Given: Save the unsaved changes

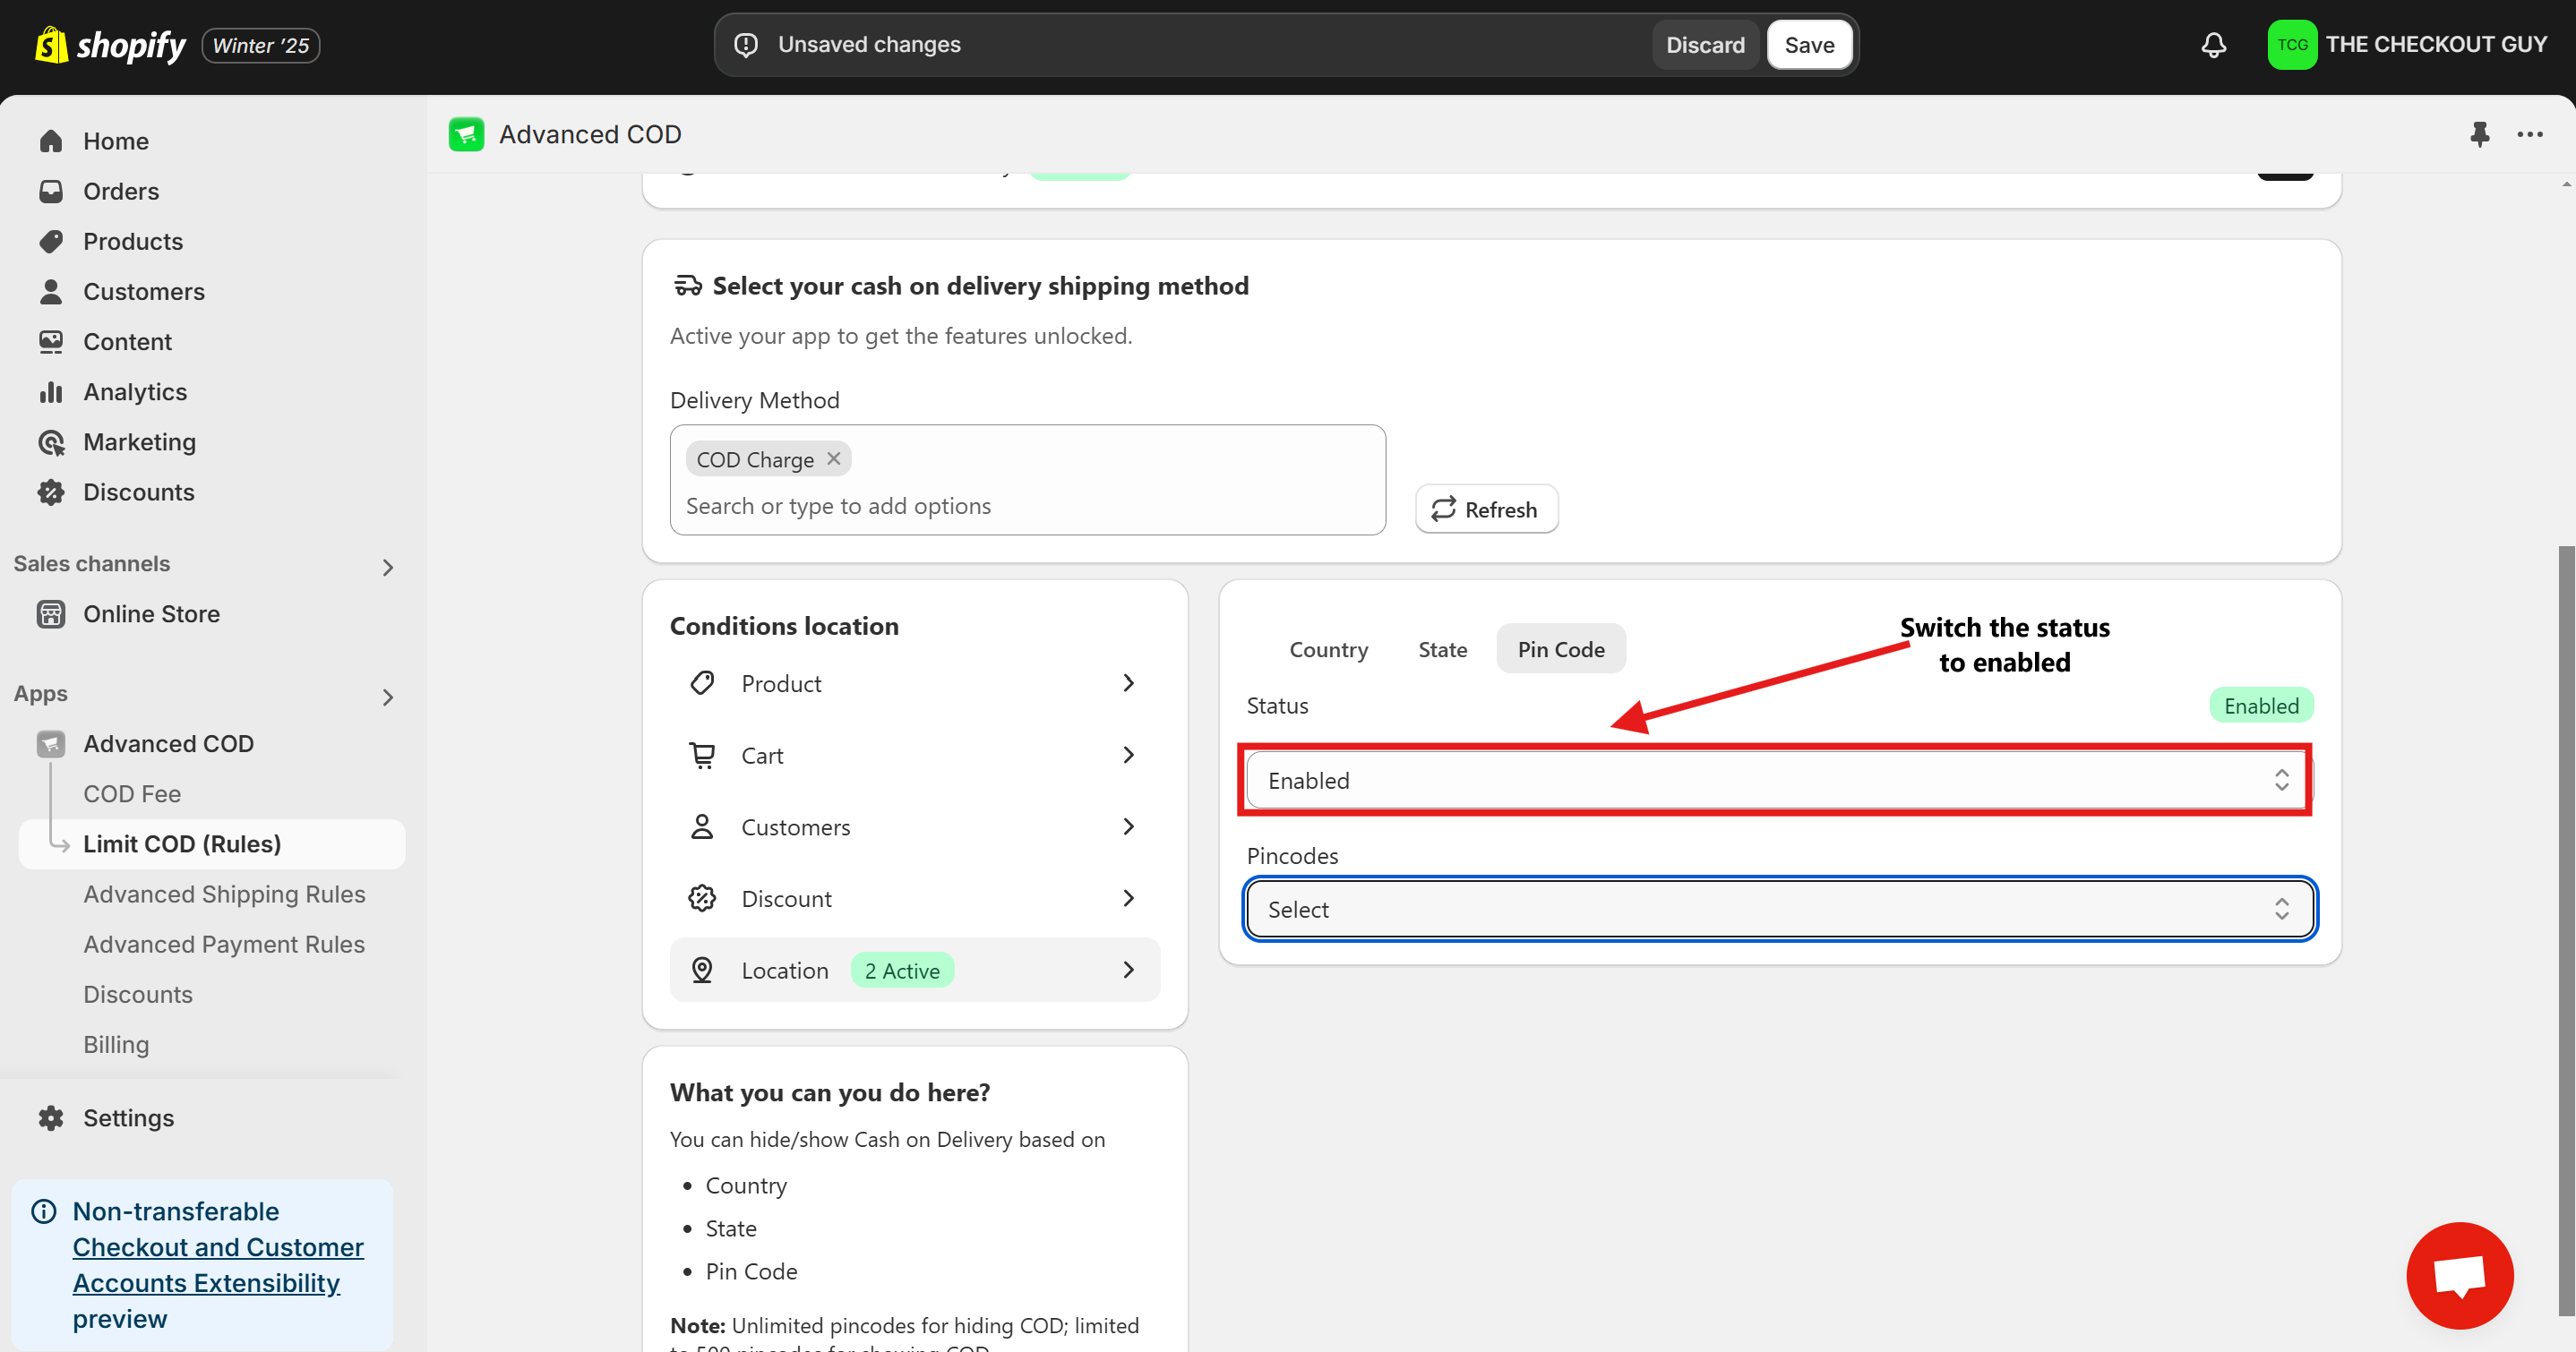Looking at the screenshot, I should coord(1809,45).
